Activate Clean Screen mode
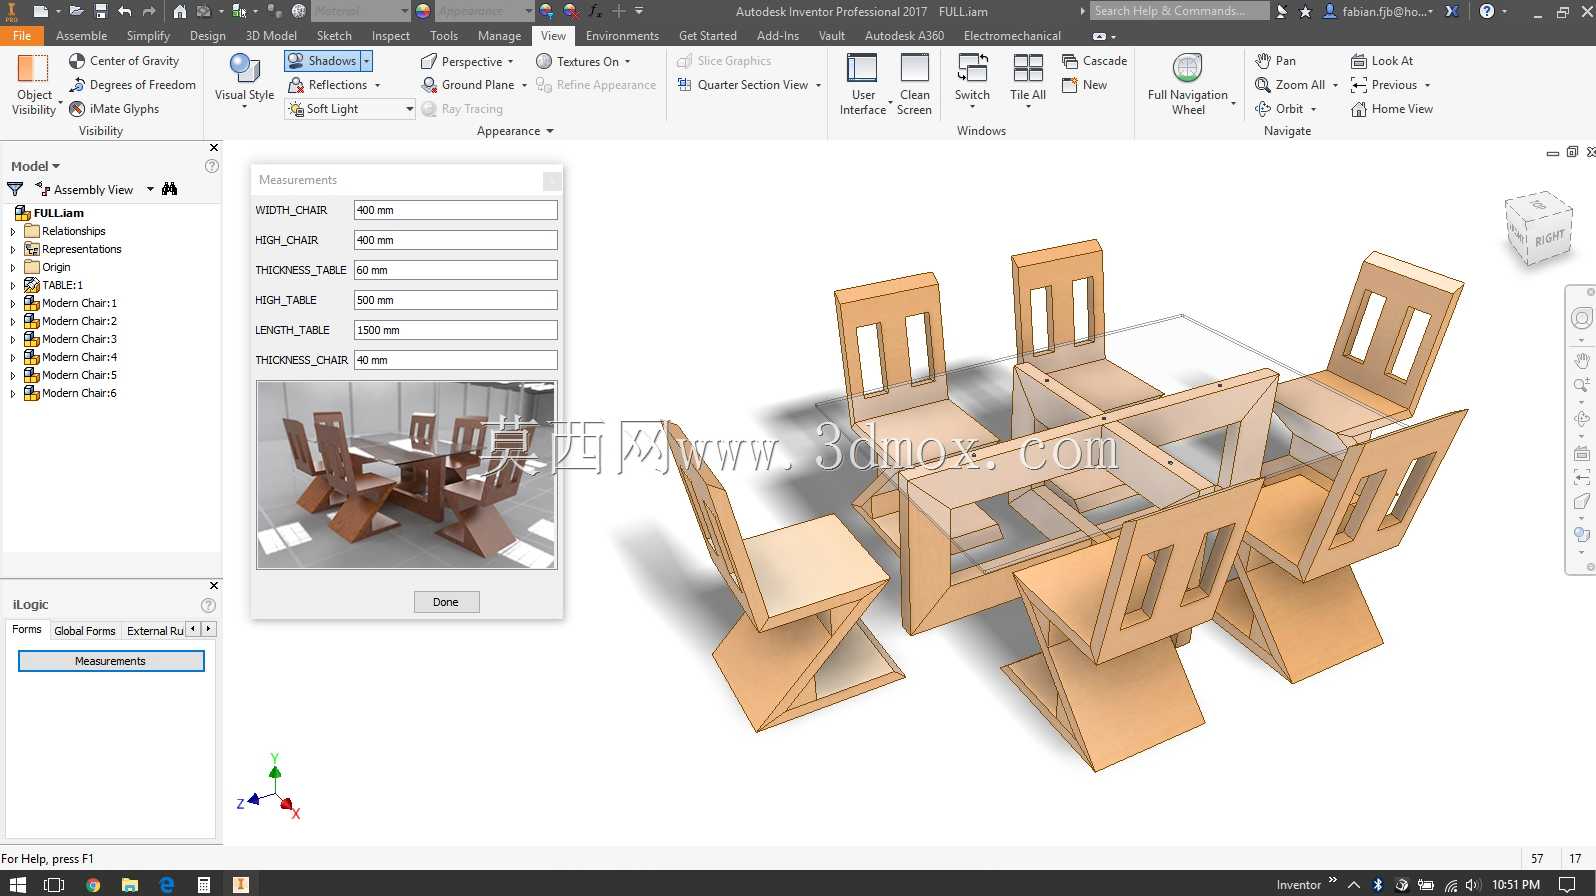Screen dimensions: 1596x896 [x=914, y=84]
